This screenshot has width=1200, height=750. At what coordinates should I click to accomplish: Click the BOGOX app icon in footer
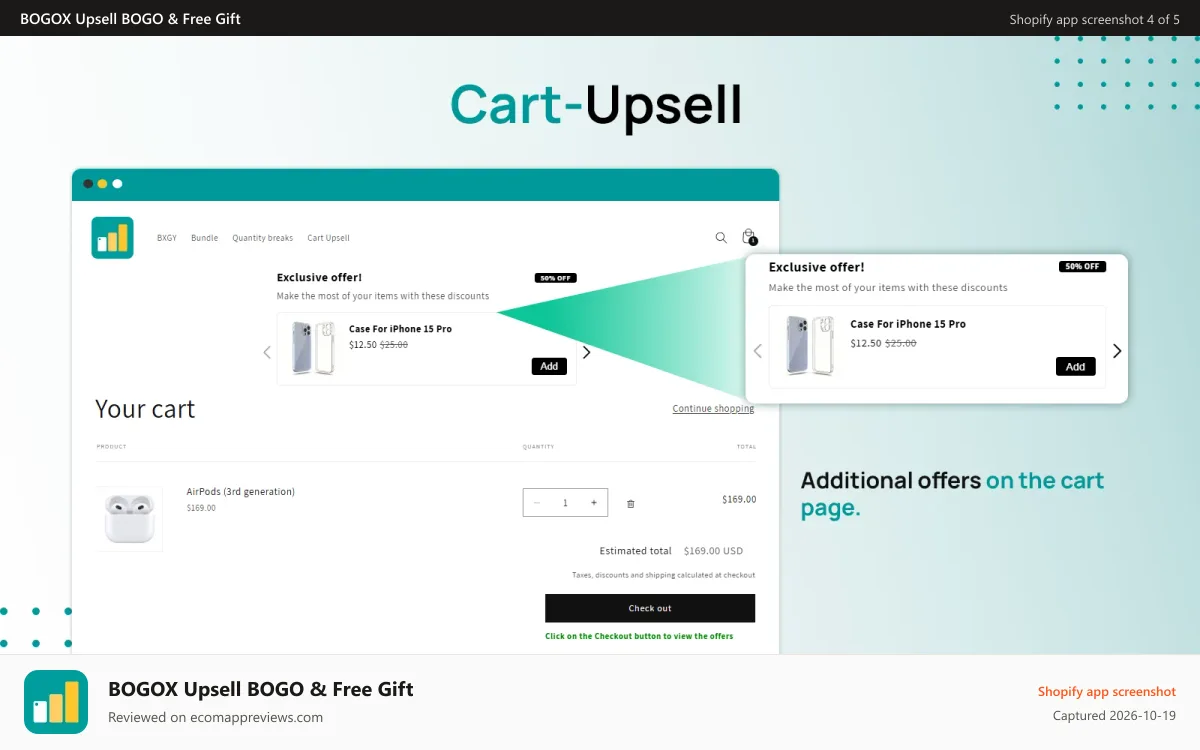(56, 702)
